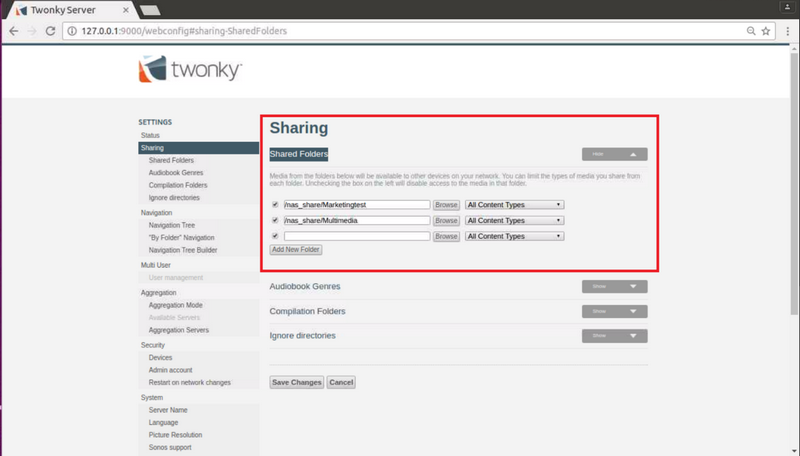Click the empty third folder path field
This screenshot has width=800, height=456.
pyautogui.click(x=357, y=236)
